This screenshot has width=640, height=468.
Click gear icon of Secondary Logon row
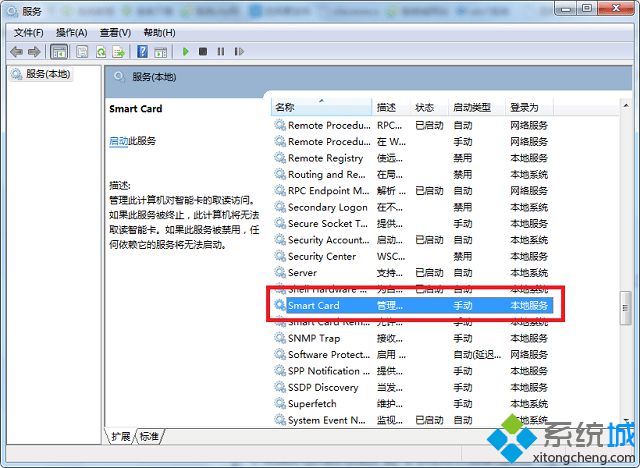pyautogui.click(x=280, y=207)
